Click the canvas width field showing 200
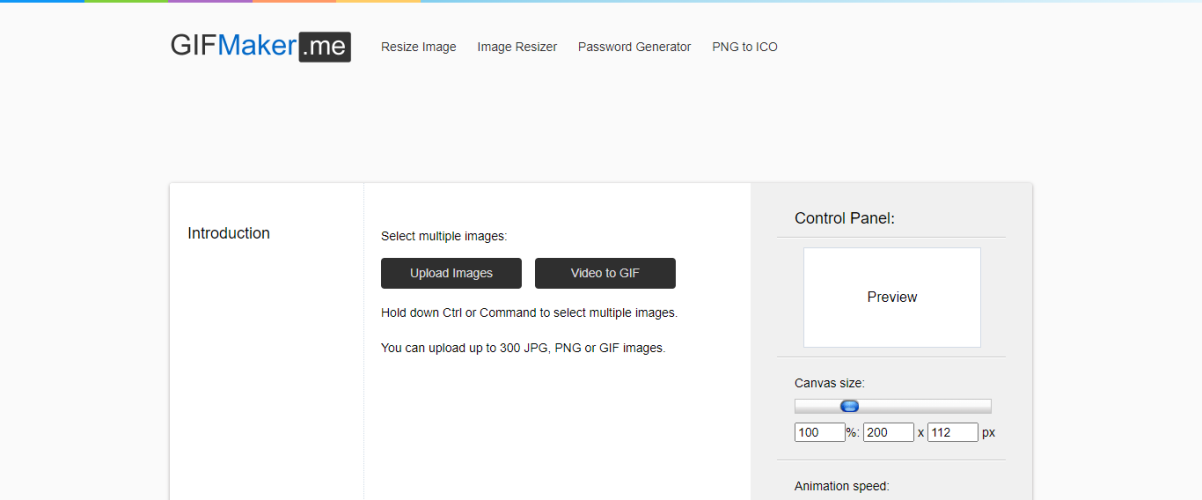The image size is (1202, 500). tap(888, 433)
